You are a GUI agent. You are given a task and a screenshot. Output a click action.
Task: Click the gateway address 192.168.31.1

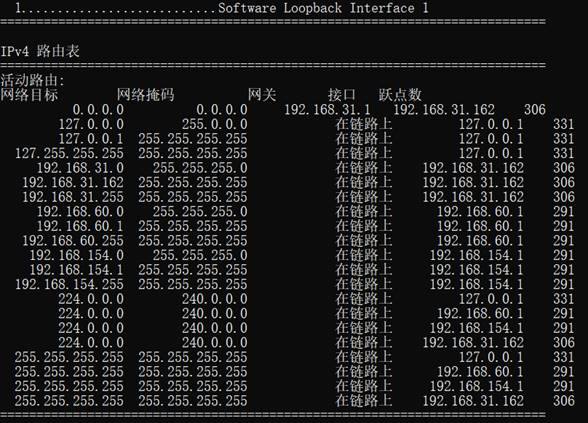click(x=327, y=110)
